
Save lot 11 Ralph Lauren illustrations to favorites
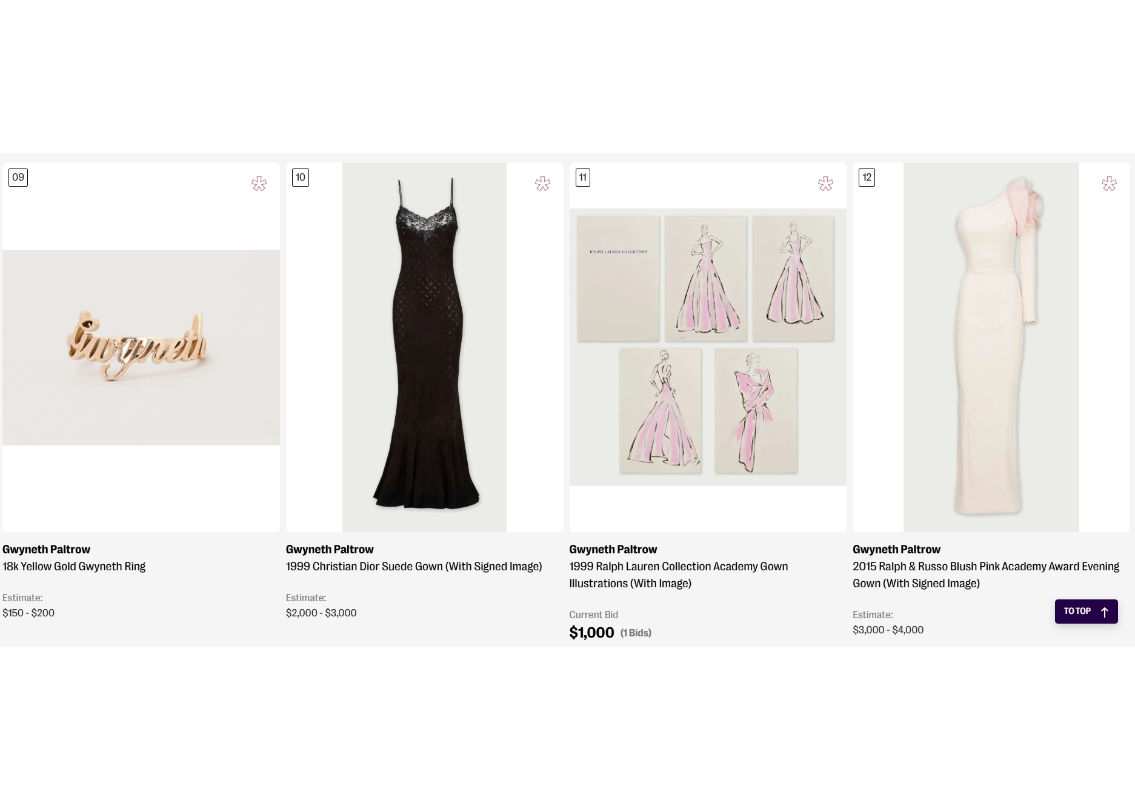point(825,183)
